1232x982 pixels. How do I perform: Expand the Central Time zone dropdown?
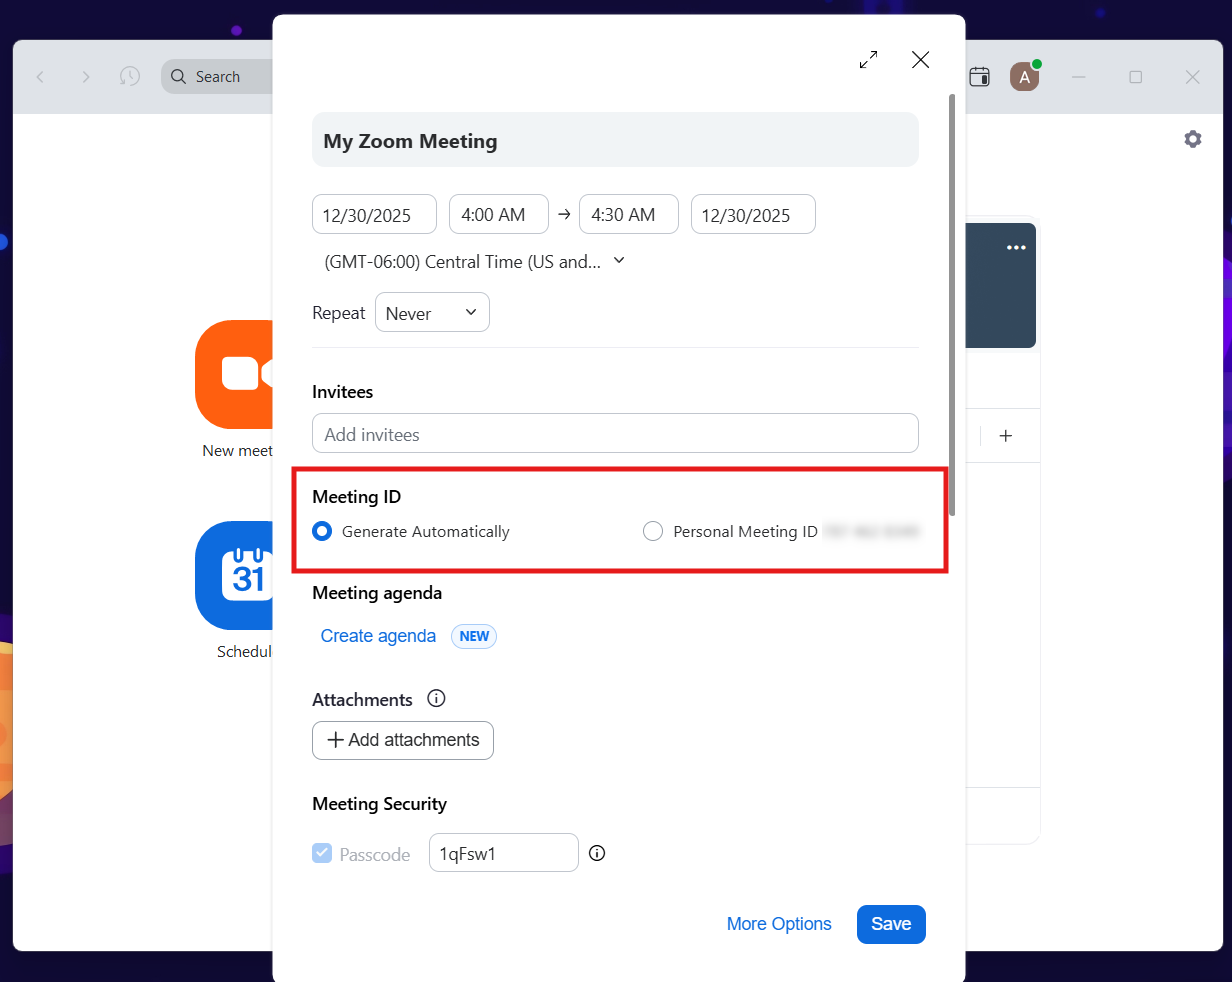(x=475, y=262)
